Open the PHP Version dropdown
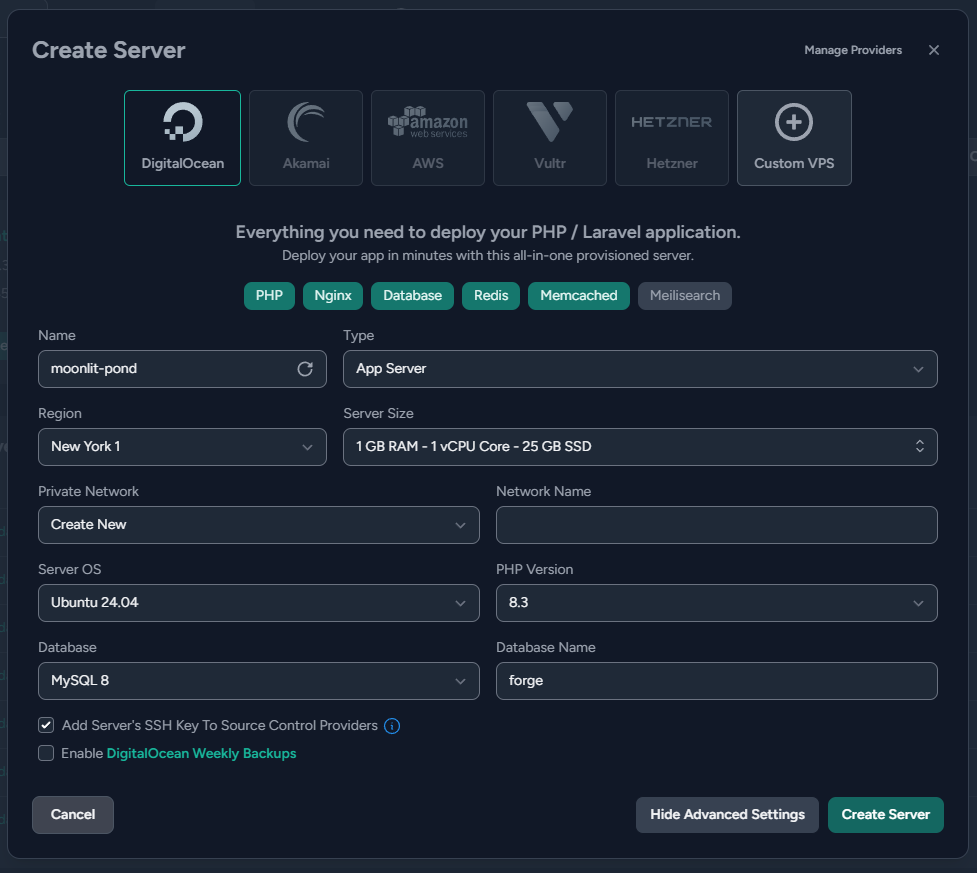977x873 pixels. pos(717,603)
